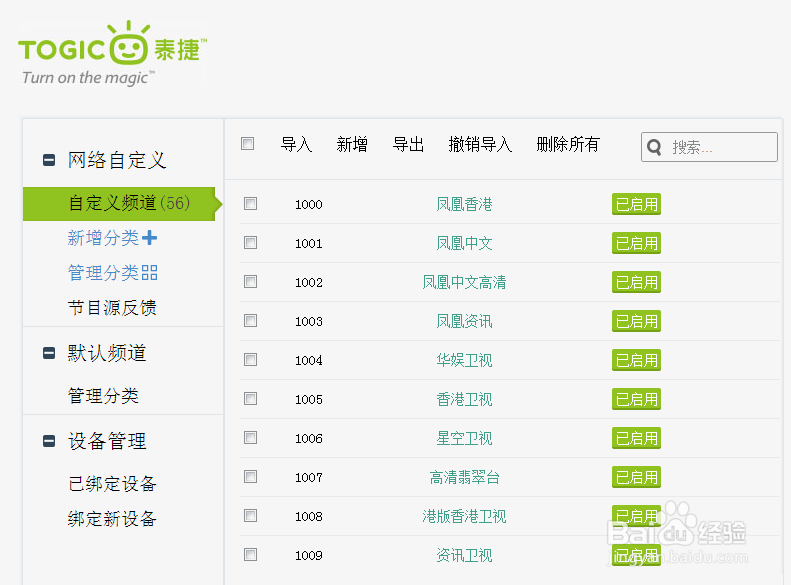Check the box for channel 1005

[x=250, y=399]
